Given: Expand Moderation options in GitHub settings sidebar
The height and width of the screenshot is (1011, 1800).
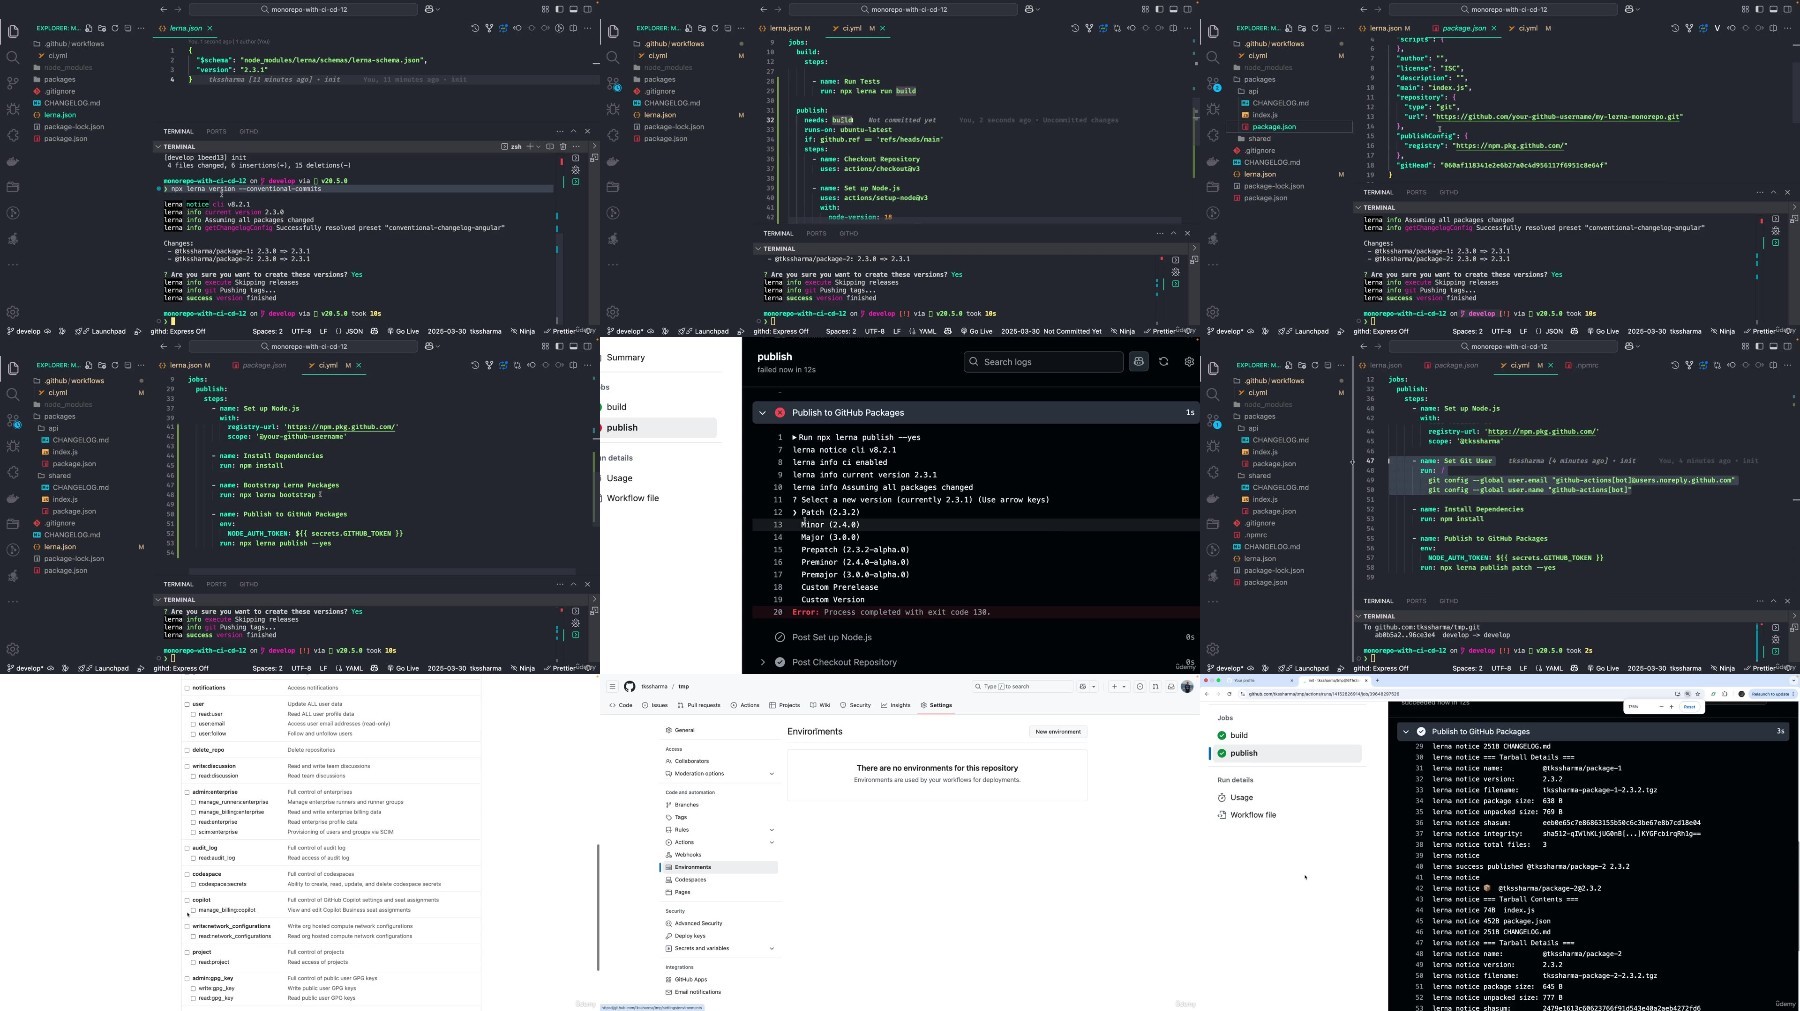Looking at the screenshot, I should pos(771,774).
